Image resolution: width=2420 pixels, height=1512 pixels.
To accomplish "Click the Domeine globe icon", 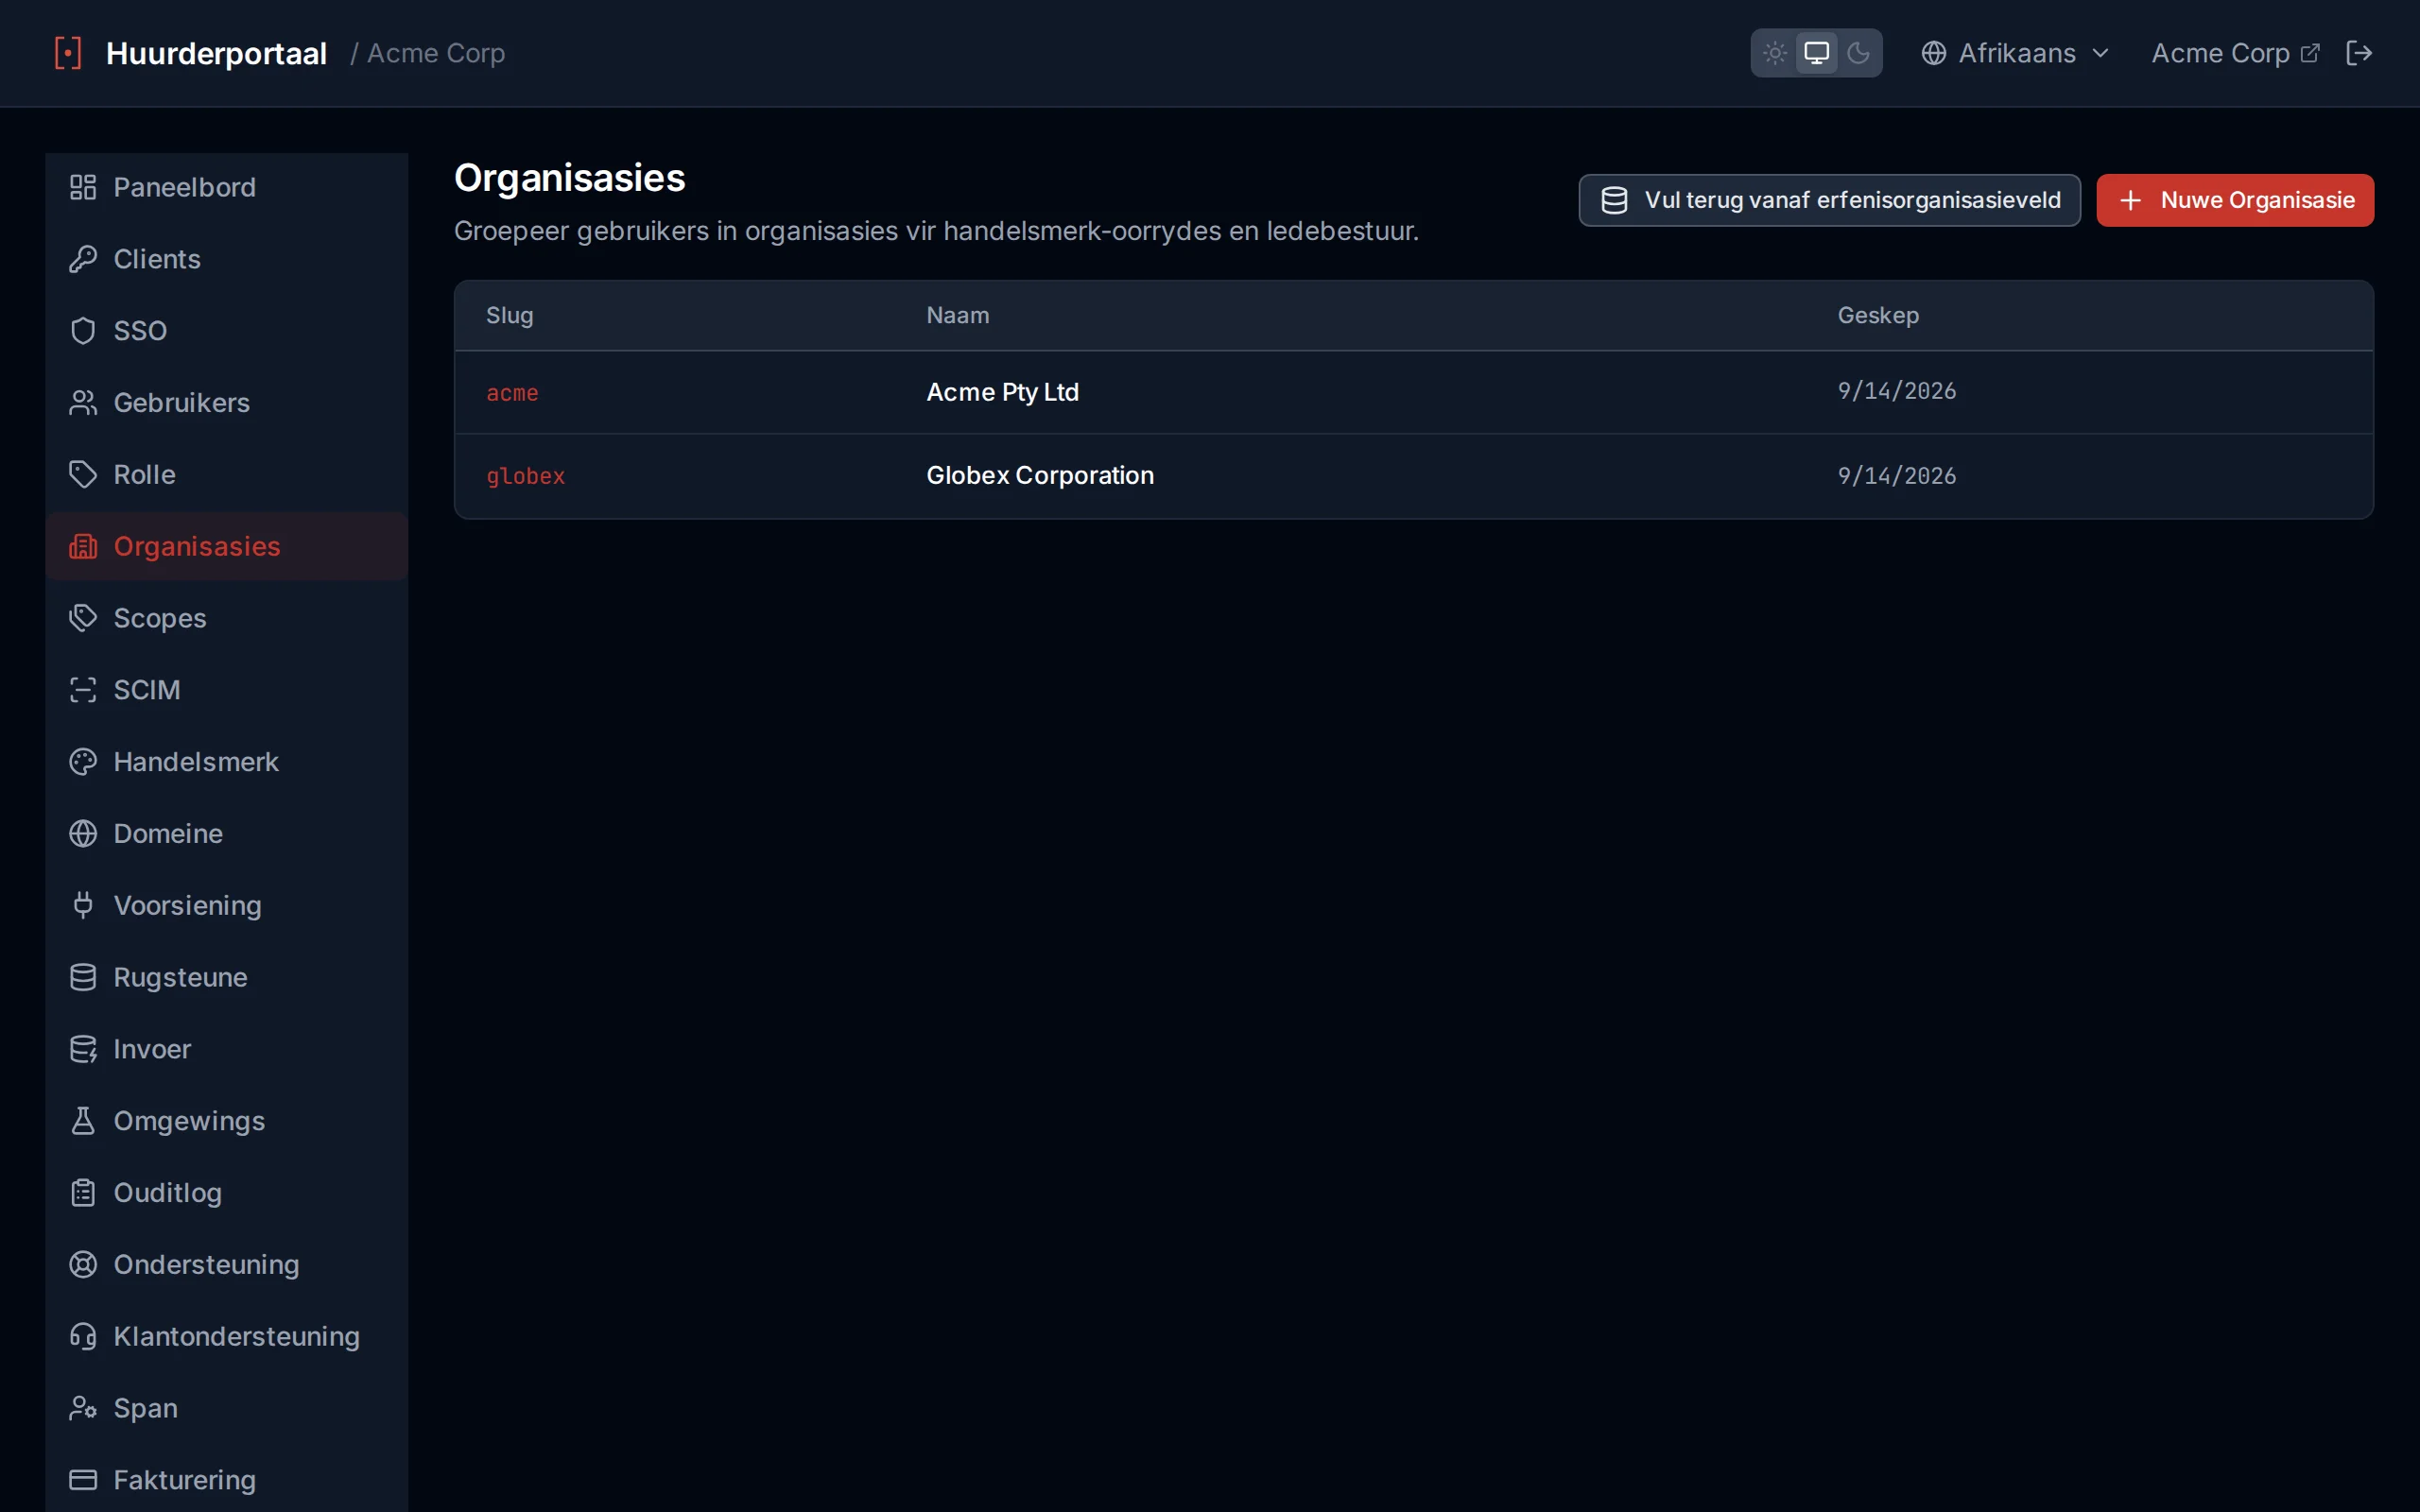I will pyautogui.click(x=83, y=834).
